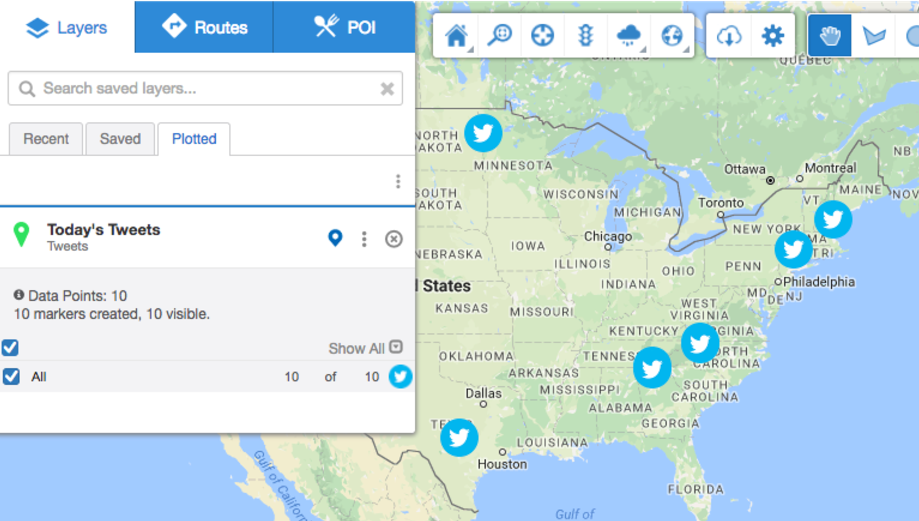Click the tweet marker in Texas

459,437
